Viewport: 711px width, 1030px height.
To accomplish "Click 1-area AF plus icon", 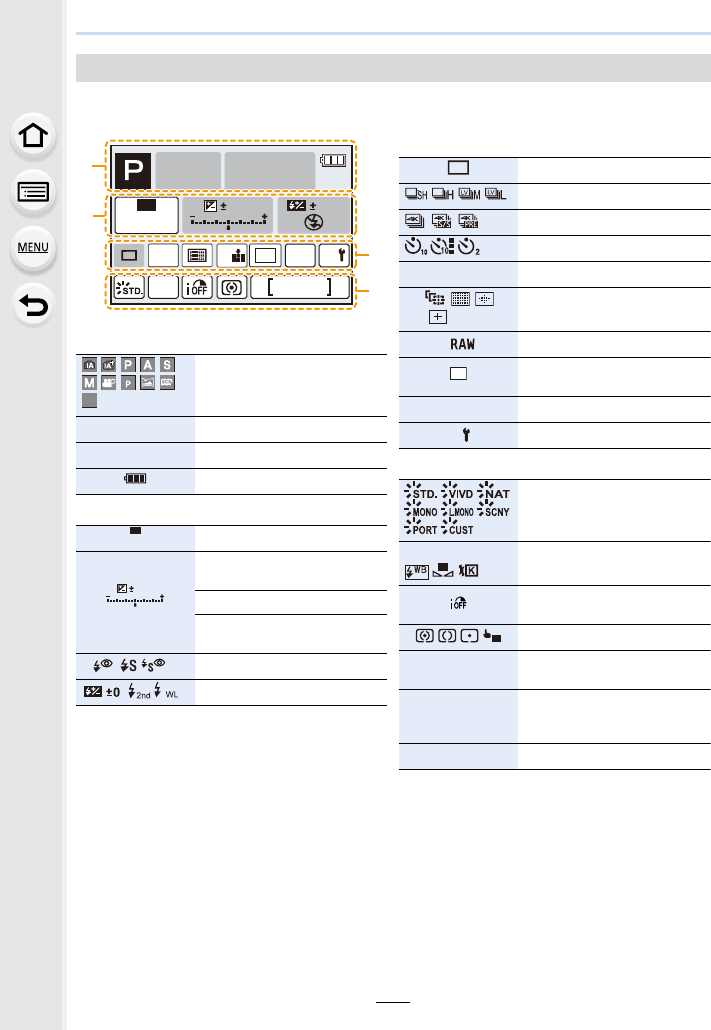I will click(x=438, y=317).
